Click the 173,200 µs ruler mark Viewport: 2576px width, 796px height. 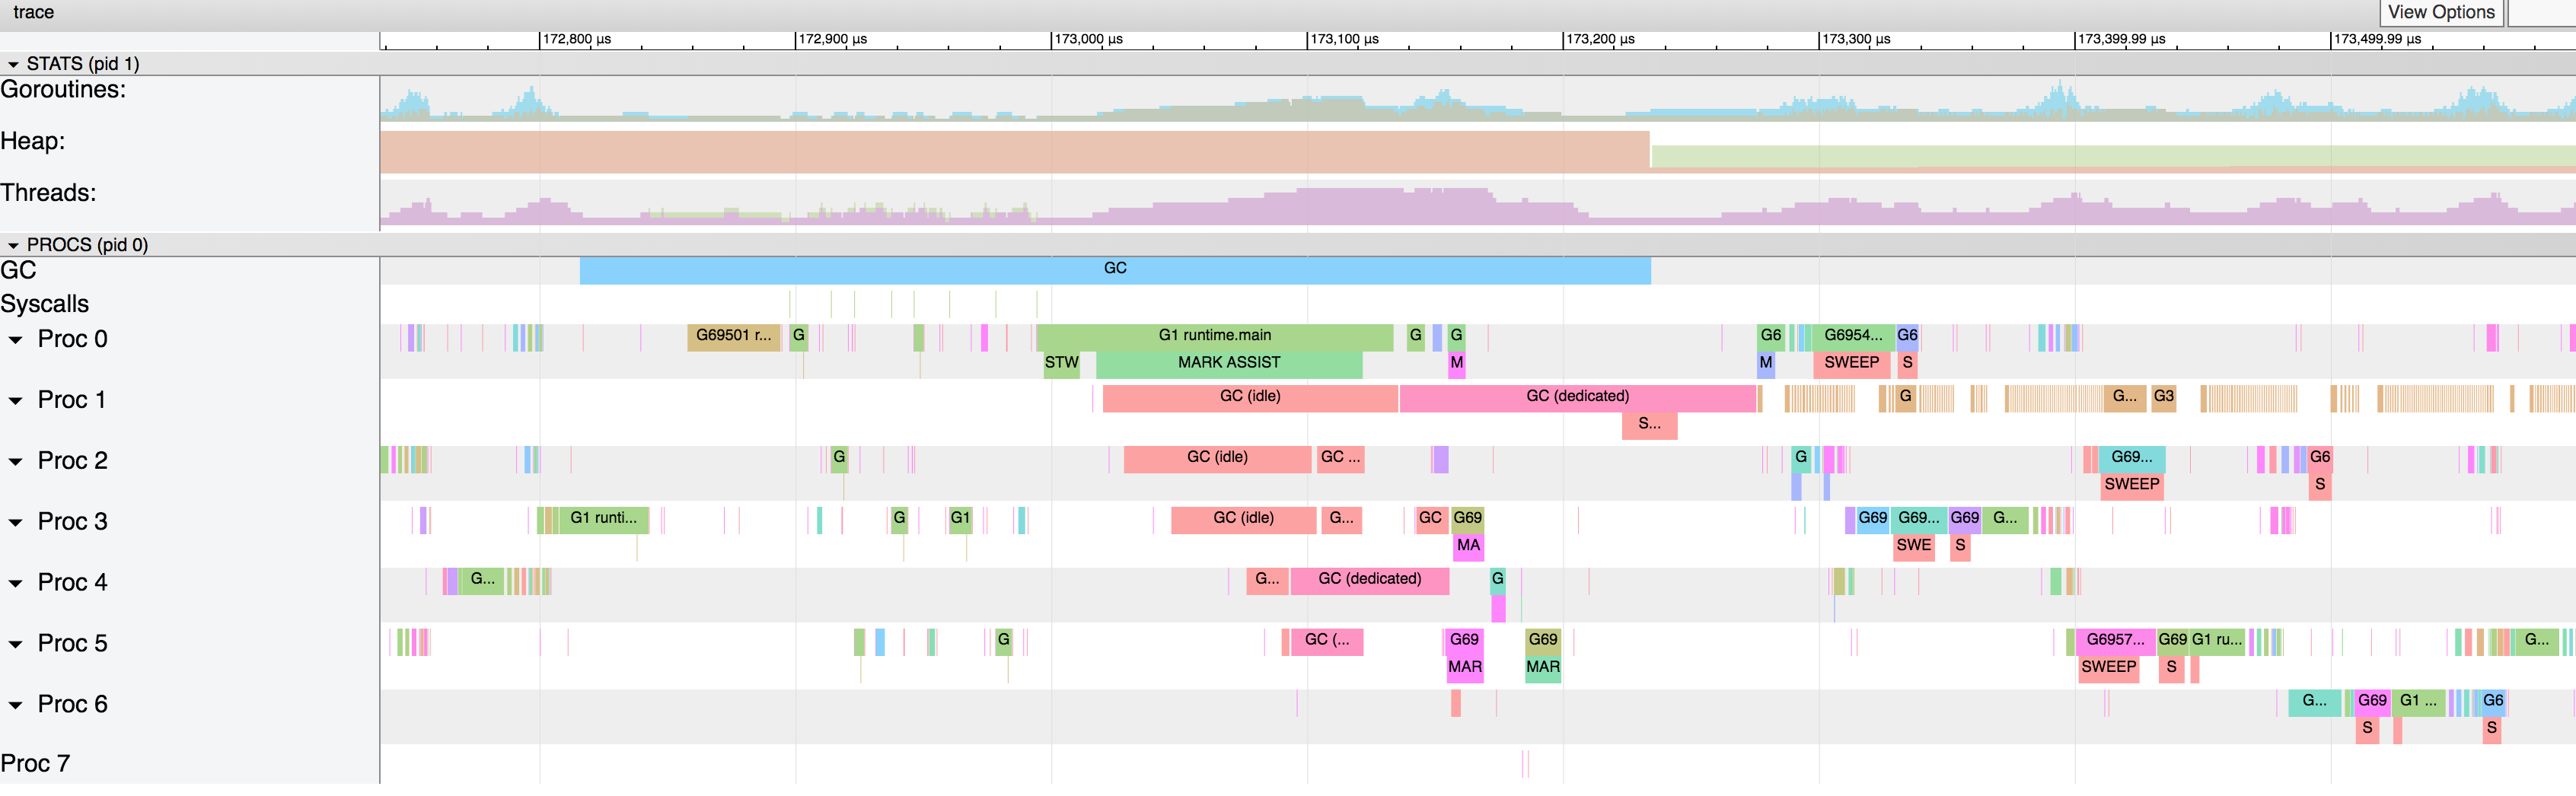pyautogui.click(x=1600, y=39)
